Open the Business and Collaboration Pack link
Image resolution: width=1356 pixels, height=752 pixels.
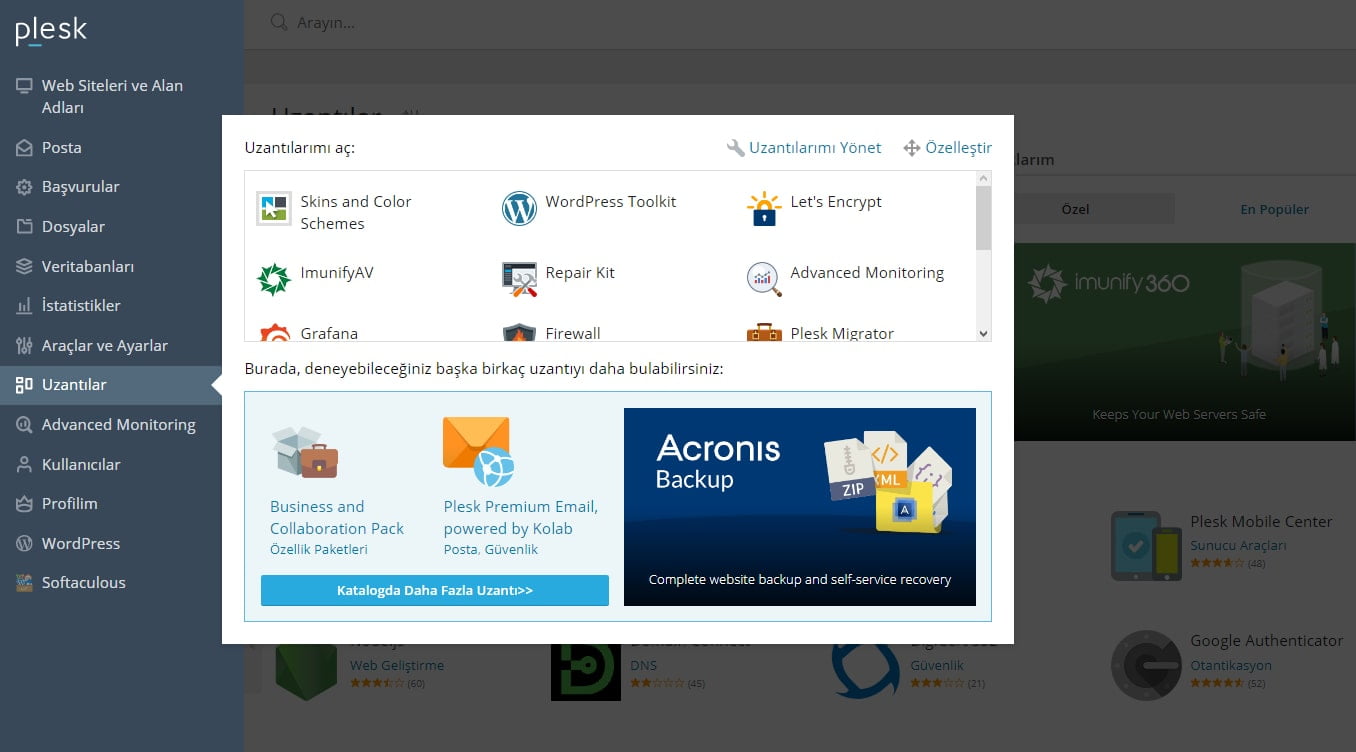pos(337,518)
